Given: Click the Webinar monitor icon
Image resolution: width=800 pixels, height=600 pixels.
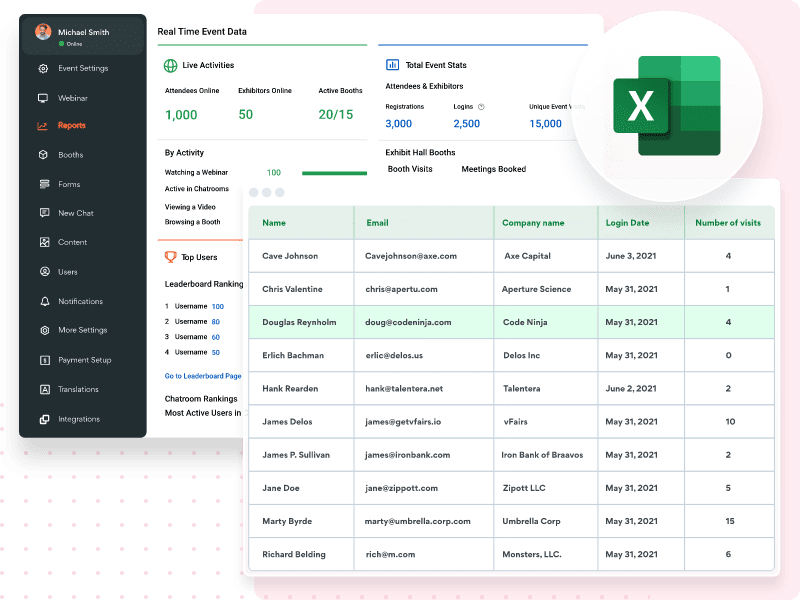Looking at the screenshot, I should [x=43, y=98].
